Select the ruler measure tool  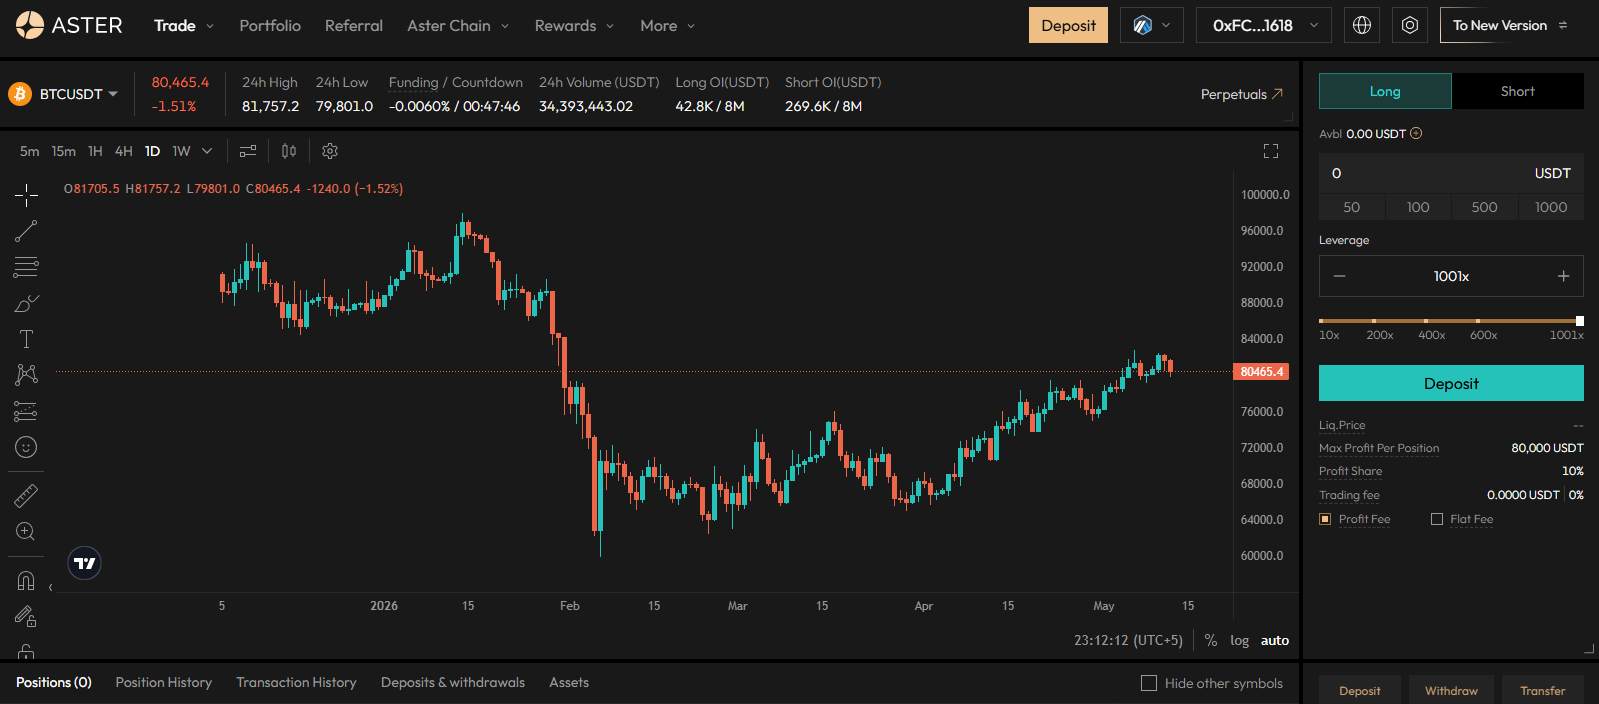tap(26, 495)
